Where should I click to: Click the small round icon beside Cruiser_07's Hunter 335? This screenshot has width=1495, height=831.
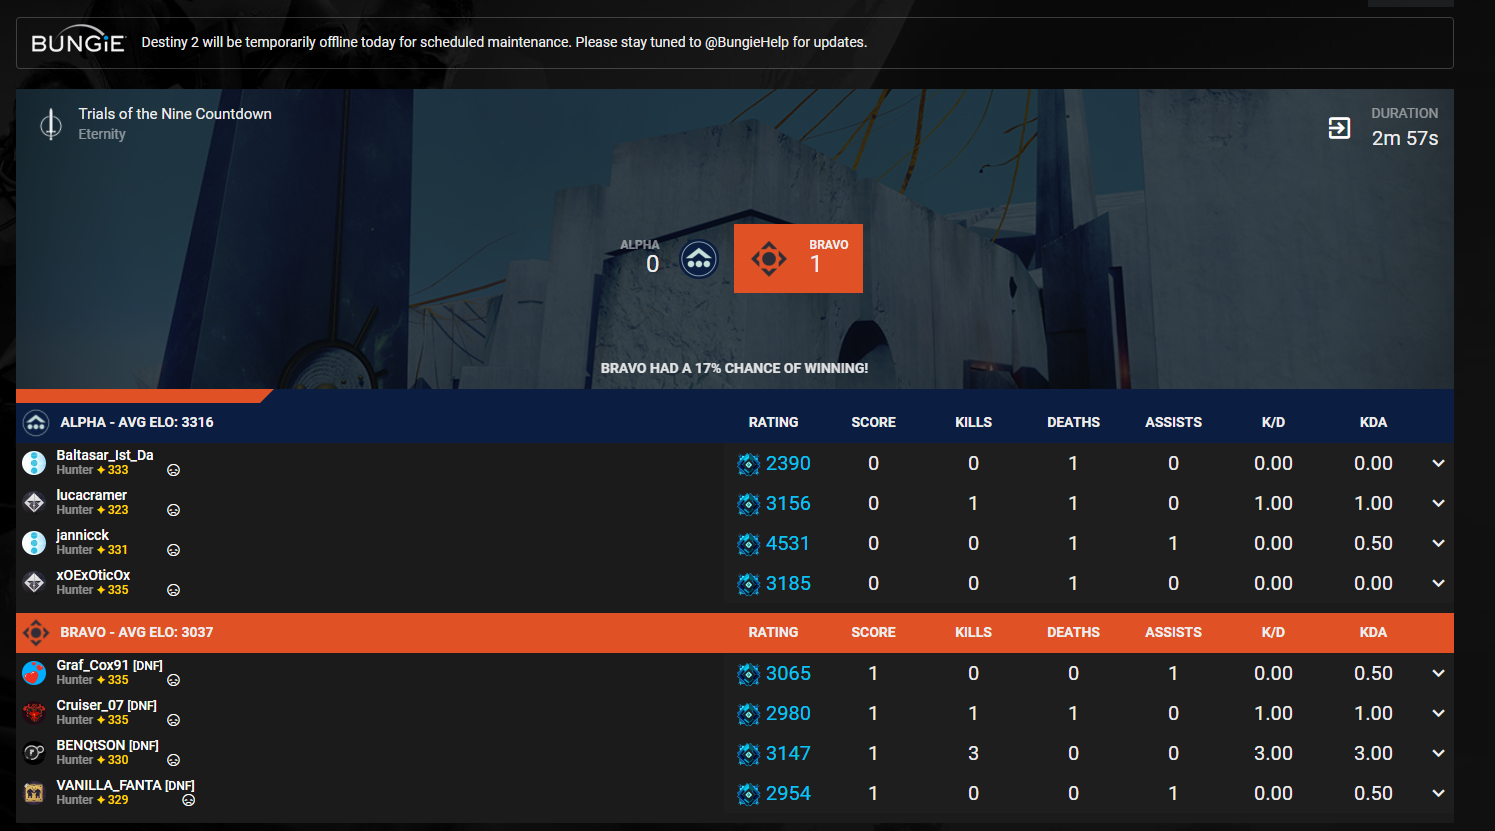click(x=173, y=720)
